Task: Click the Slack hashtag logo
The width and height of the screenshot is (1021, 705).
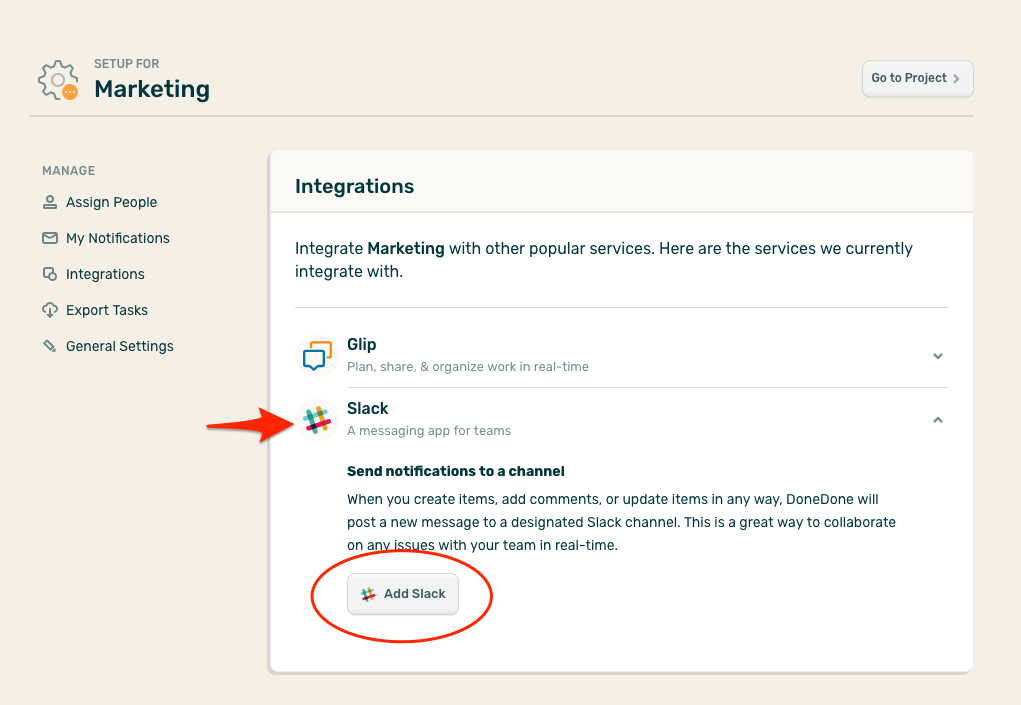Action: 317,420
